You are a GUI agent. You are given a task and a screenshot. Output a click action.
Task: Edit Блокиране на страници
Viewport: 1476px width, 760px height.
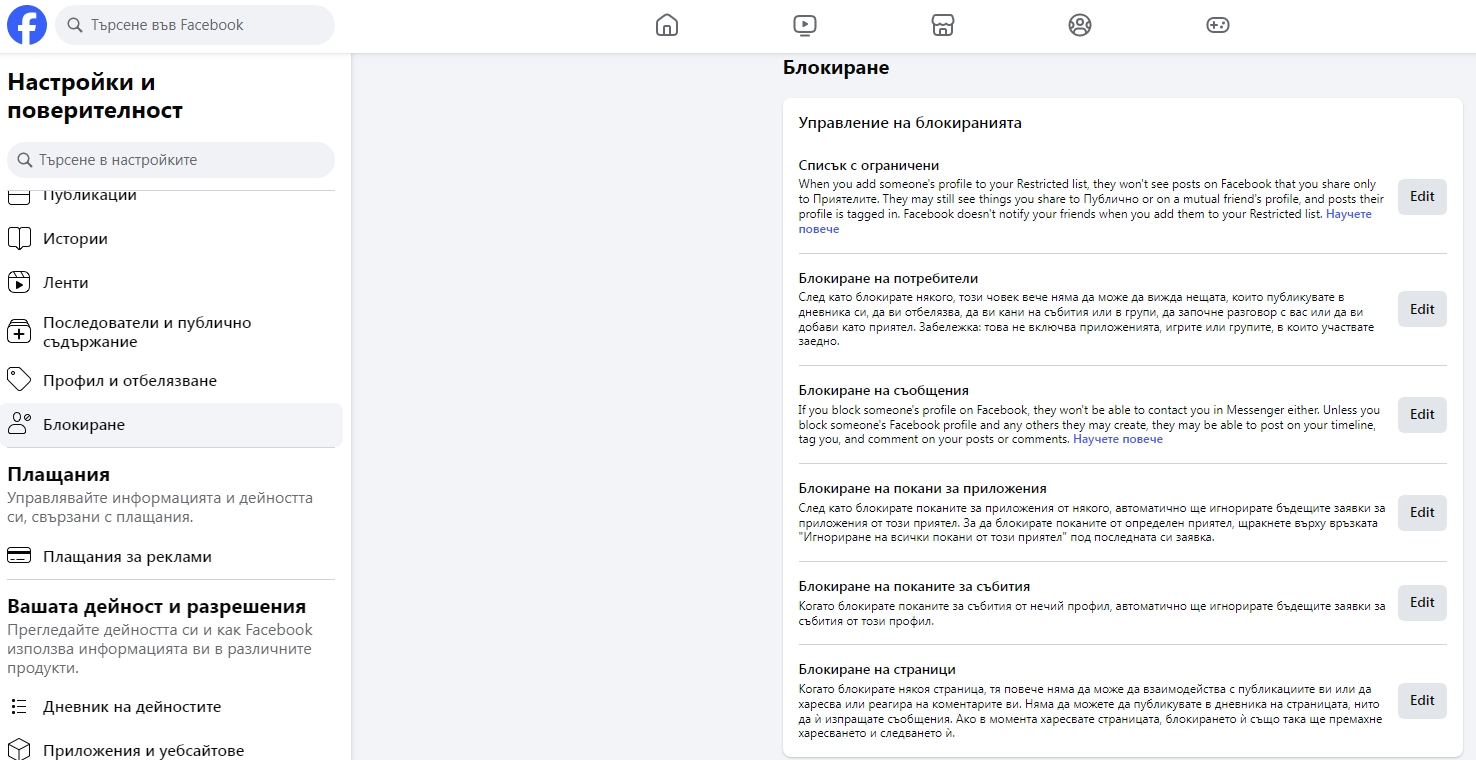(1421, 701)
